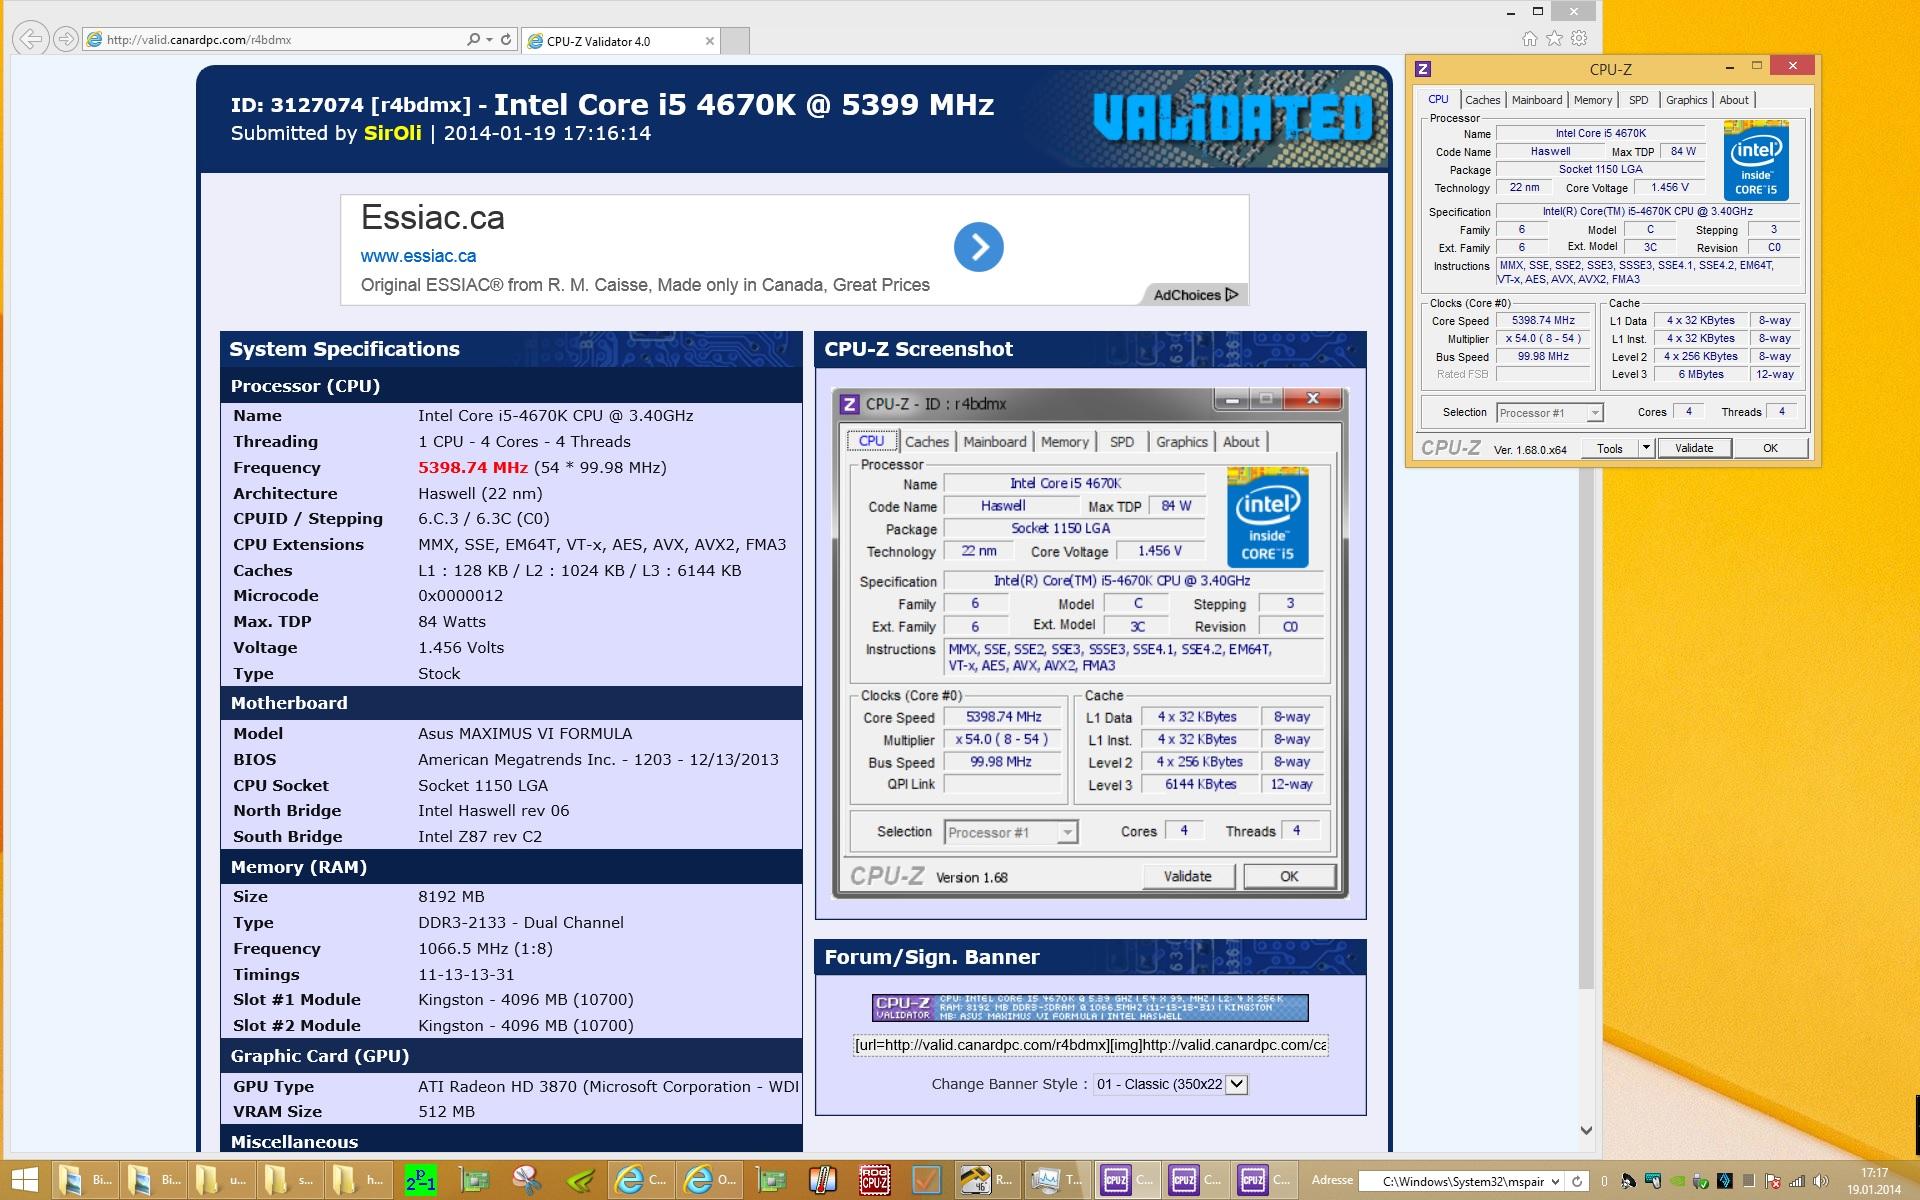This screenshot has width=1920, height=1200.
Task: Click the search magnifier in address bar
Action: point(474,40)
